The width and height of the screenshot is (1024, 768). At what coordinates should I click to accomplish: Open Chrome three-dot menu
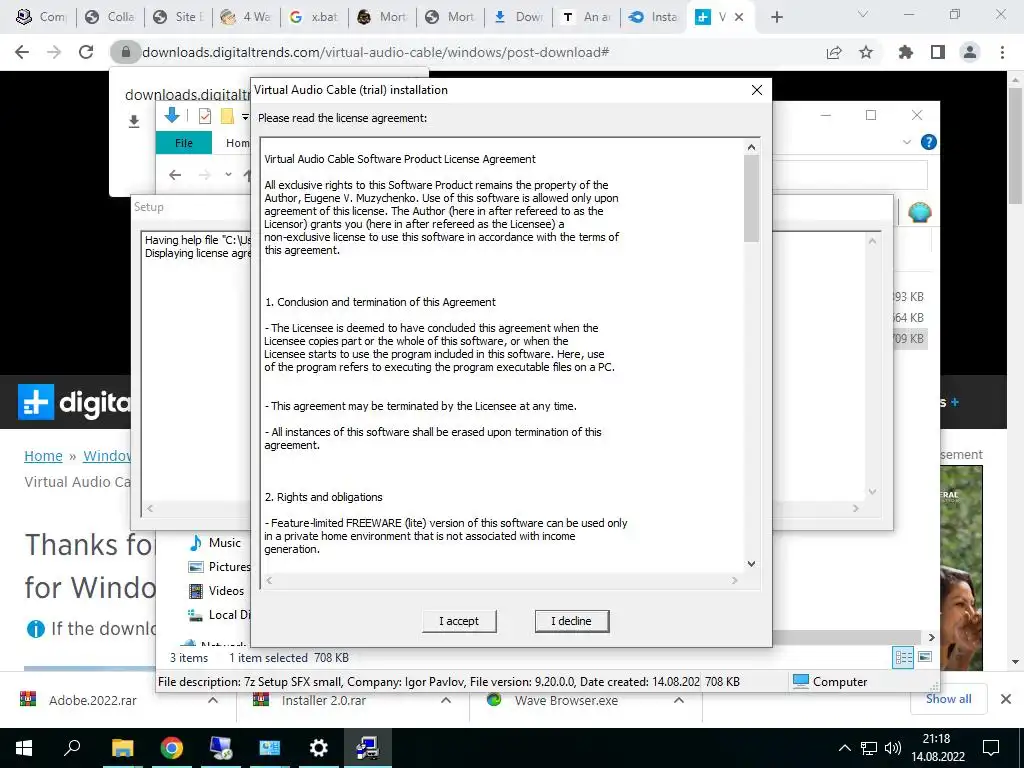(x=1002, y=52)
